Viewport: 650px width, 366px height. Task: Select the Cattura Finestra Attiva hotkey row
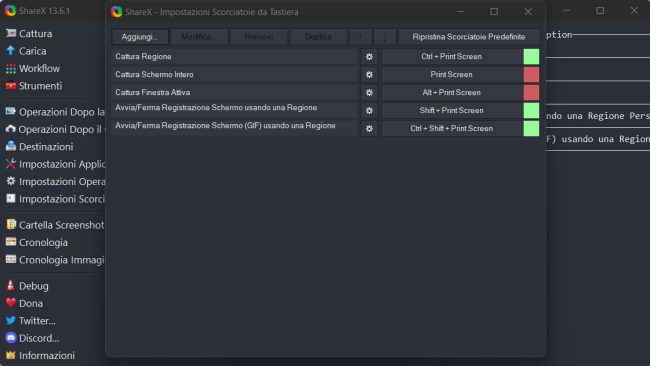pyautogui.click(x=235, y=92)
